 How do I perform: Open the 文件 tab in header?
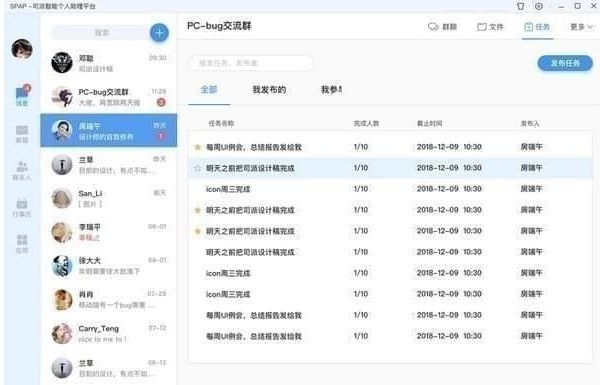[x=490, y=27]
